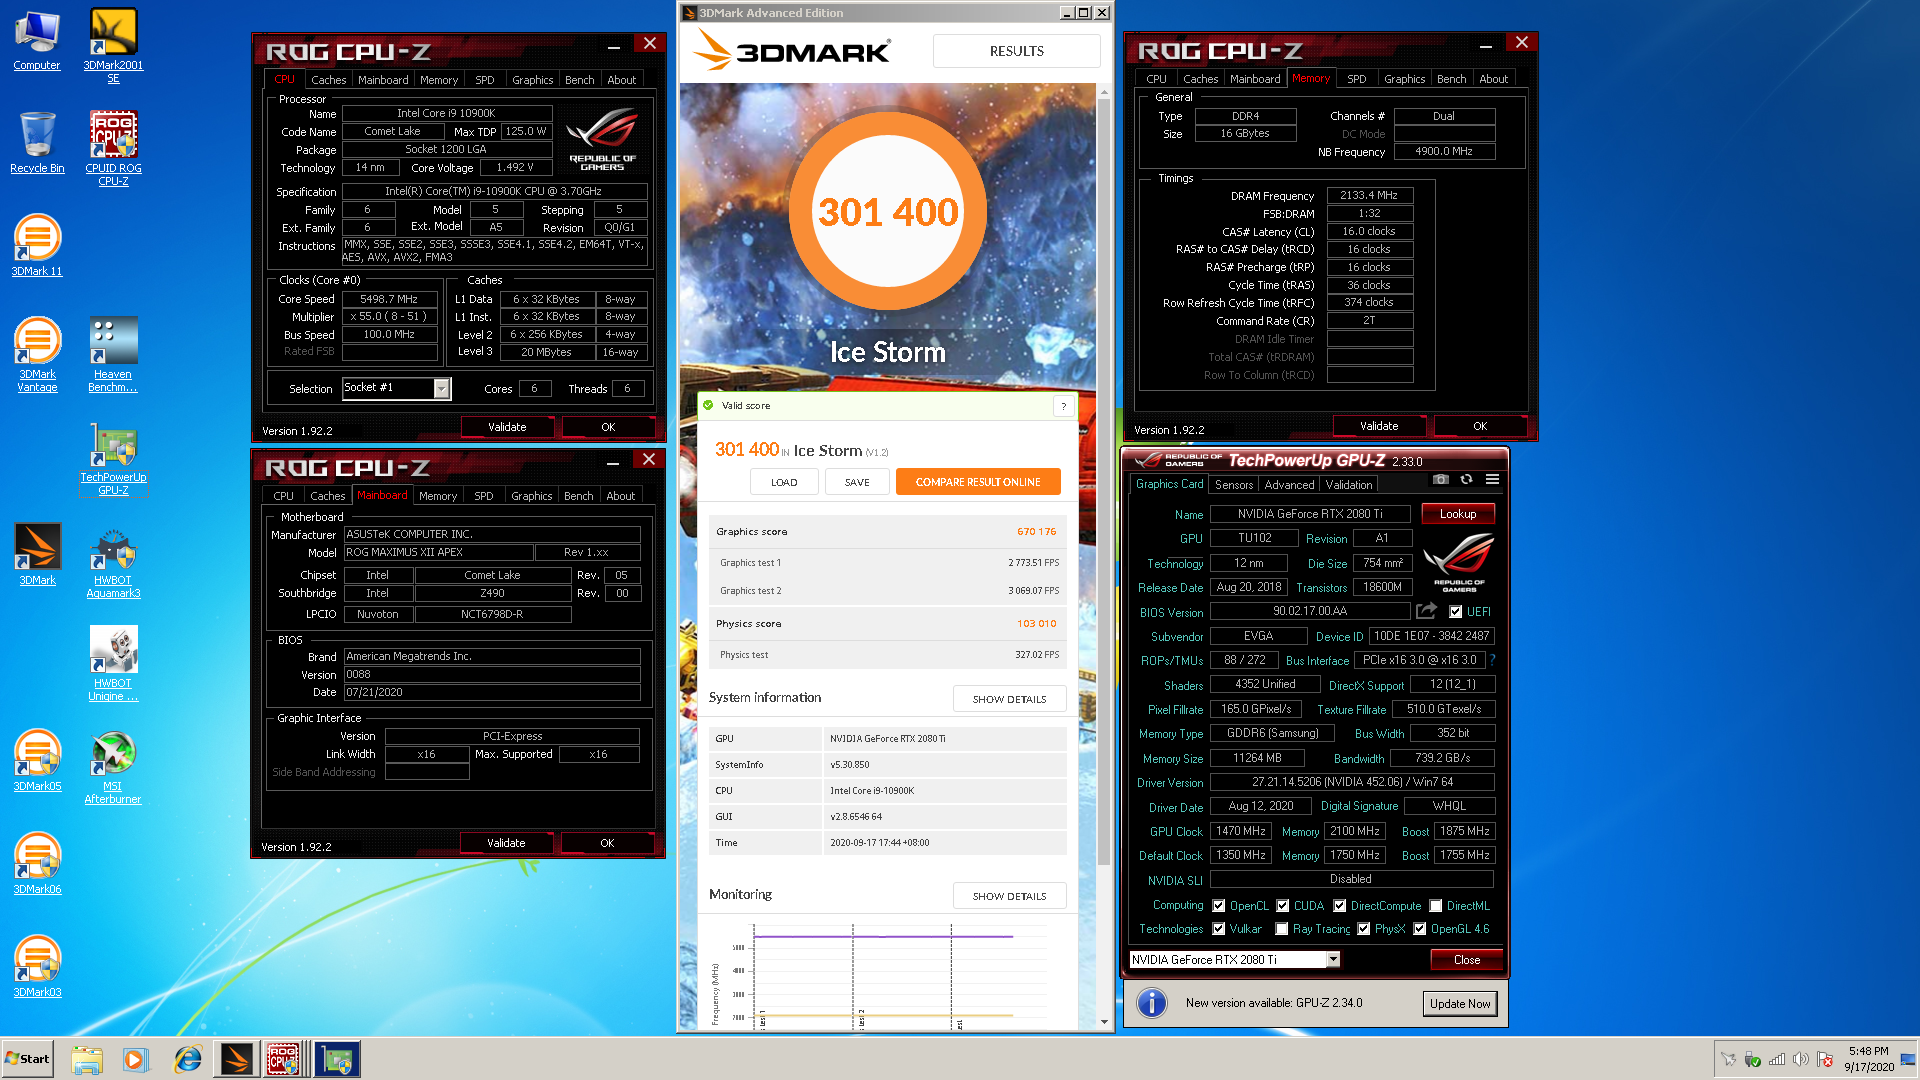Launch 3DMark 11 desktop shortcut
Image resolution: width=1920 pixels, height=1080 pixels.
(37, 246)
